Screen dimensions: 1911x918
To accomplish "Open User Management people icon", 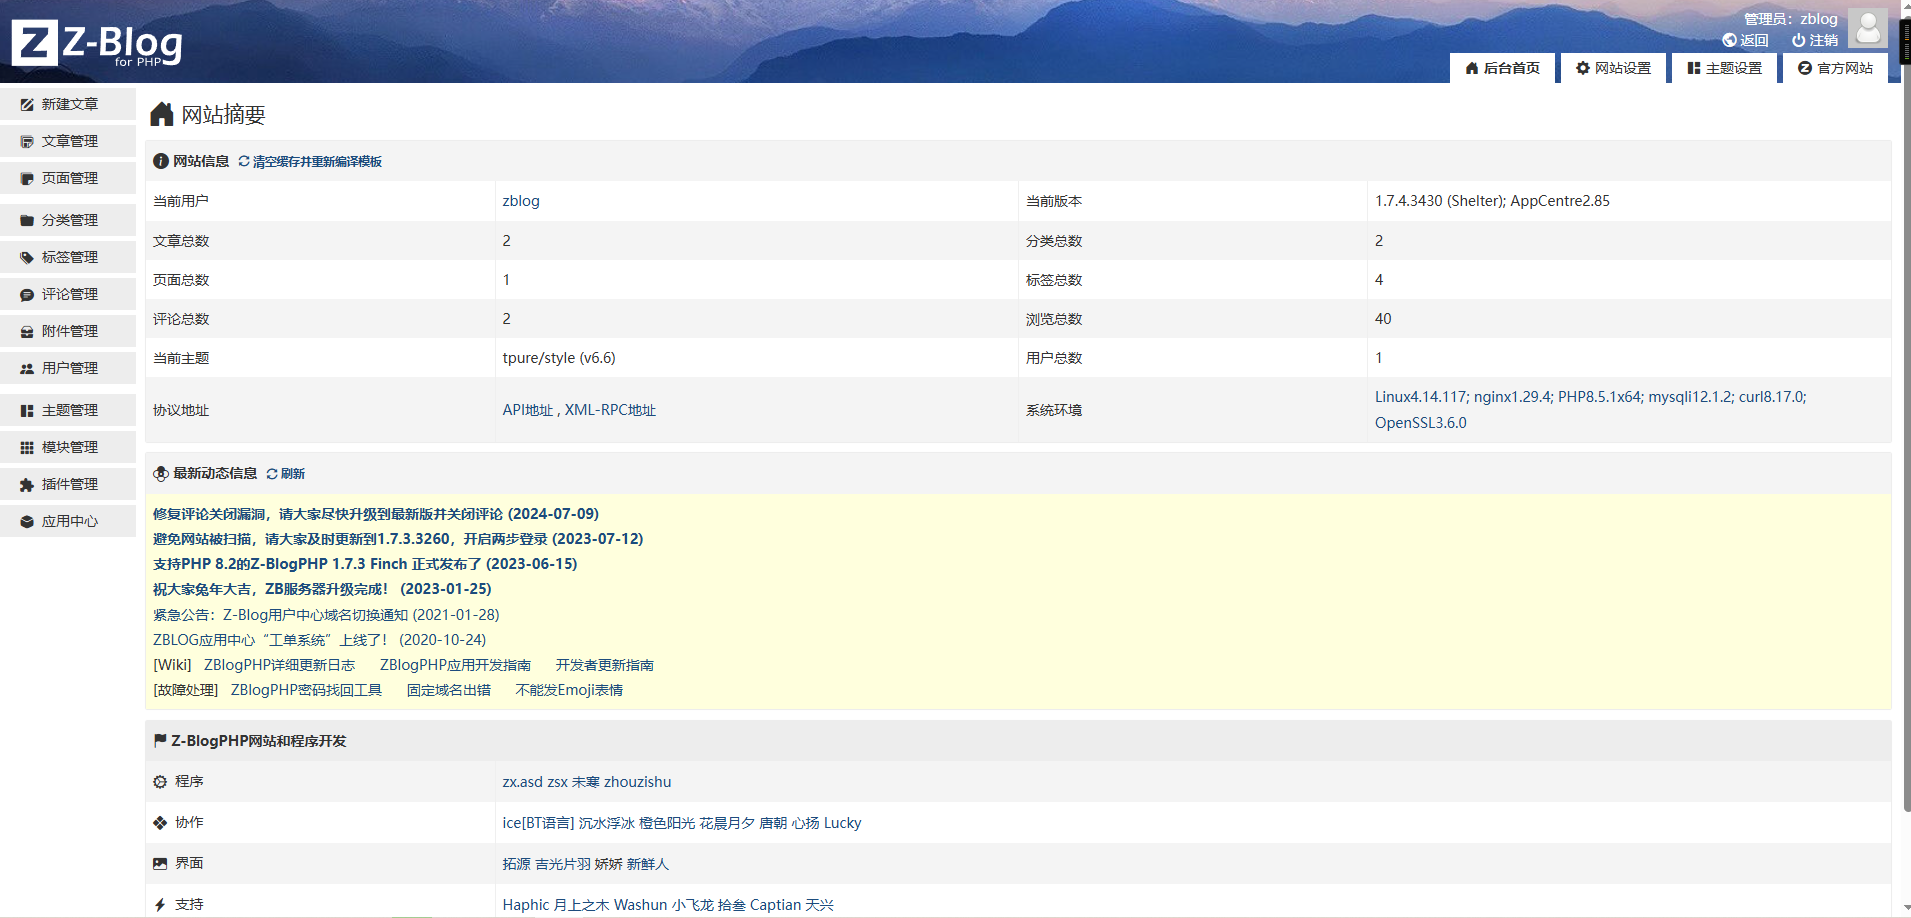I will pyautogui.click(x=27, y=369).
